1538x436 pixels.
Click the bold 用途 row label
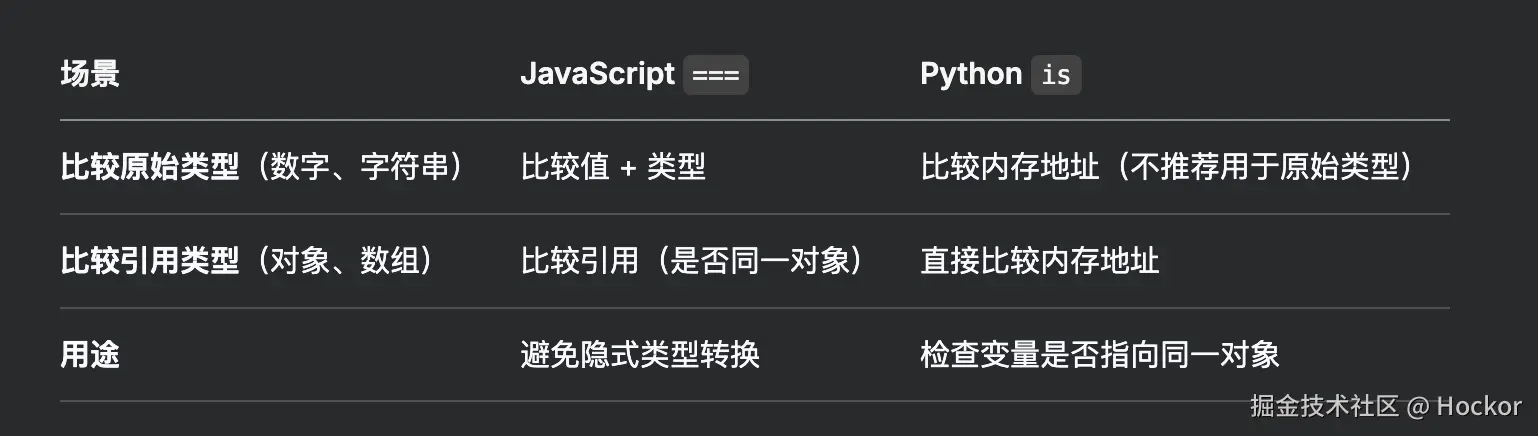[90, 355]
